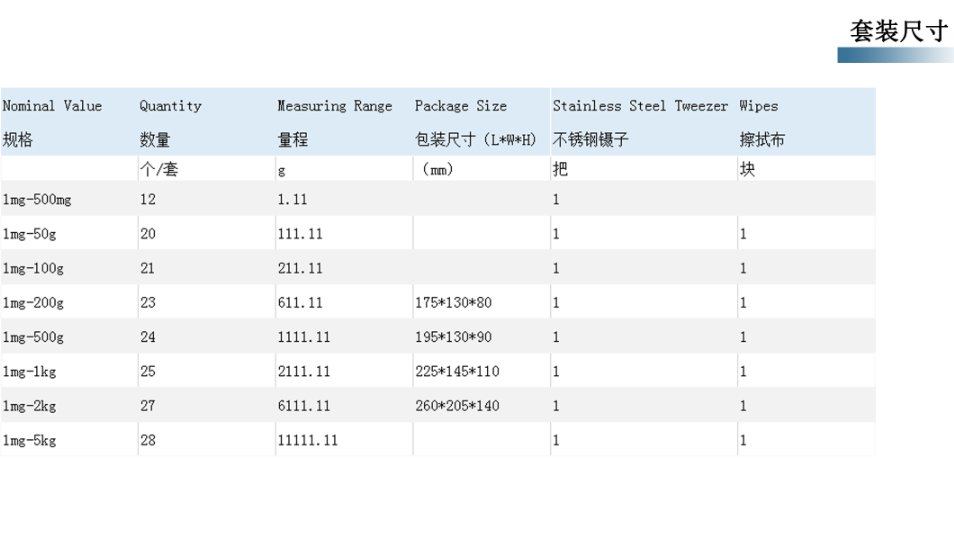Click the blue gradient bar under title
This screenshot has width=954, height=533.
tap(894, 55)
